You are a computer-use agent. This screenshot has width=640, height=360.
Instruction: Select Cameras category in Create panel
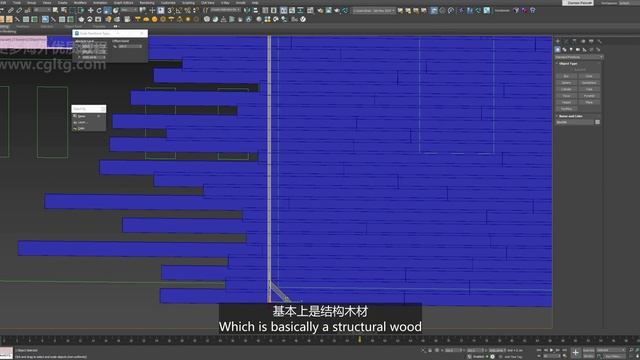click(x=578, y=50)
